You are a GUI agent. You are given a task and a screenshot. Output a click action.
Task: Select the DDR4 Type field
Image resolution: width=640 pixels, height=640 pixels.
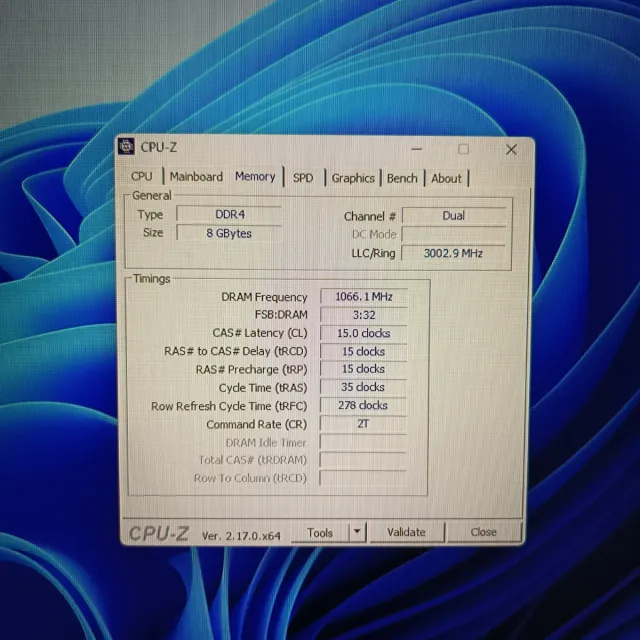(228, 214)
